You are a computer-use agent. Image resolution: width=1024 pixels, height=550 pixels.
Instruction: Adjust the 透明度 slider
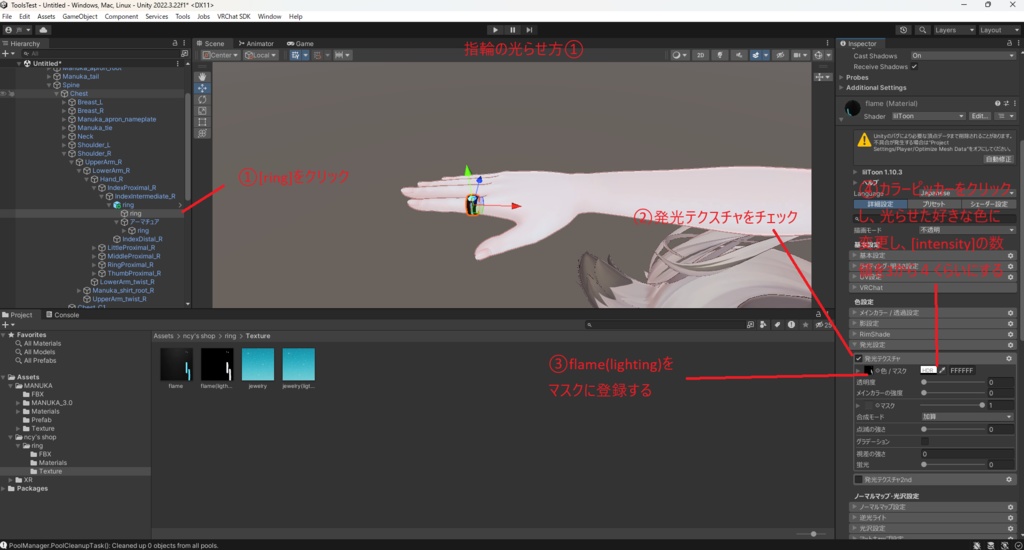point(953,382)
